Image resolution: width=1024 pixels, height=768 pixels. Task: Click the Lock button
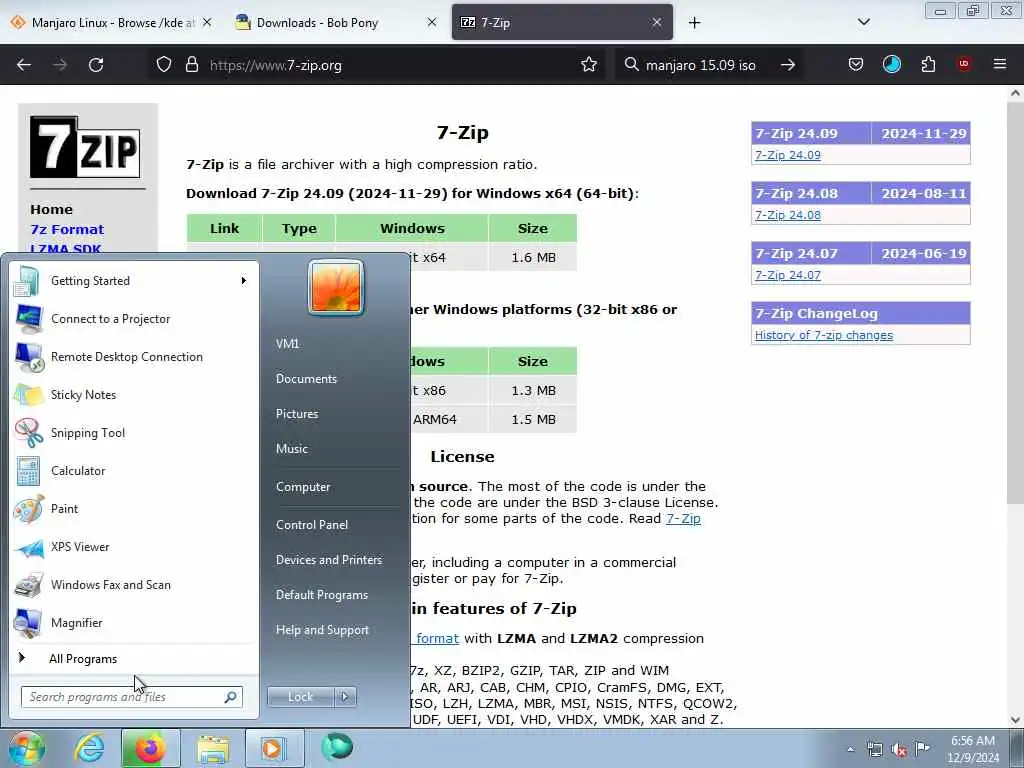(x=301, y=697)
